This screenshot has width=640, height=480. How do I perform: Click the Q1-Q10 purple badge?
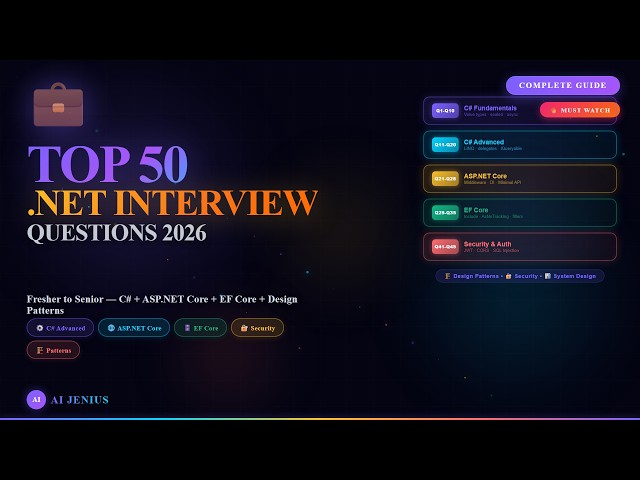coord(445,111)
